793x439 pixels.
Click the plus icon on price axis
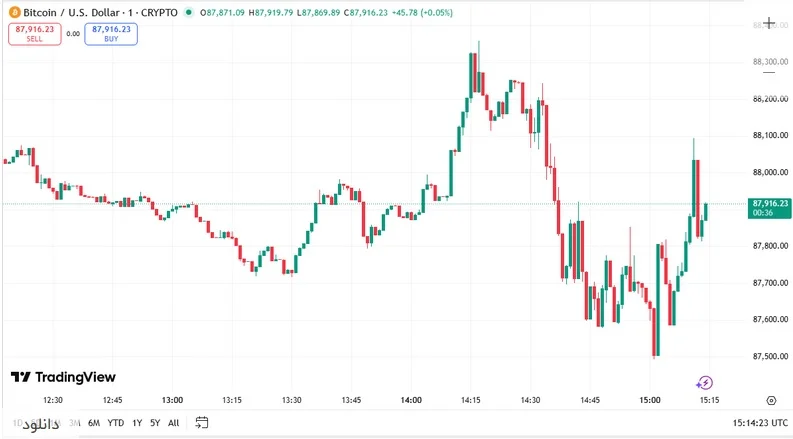769,22
